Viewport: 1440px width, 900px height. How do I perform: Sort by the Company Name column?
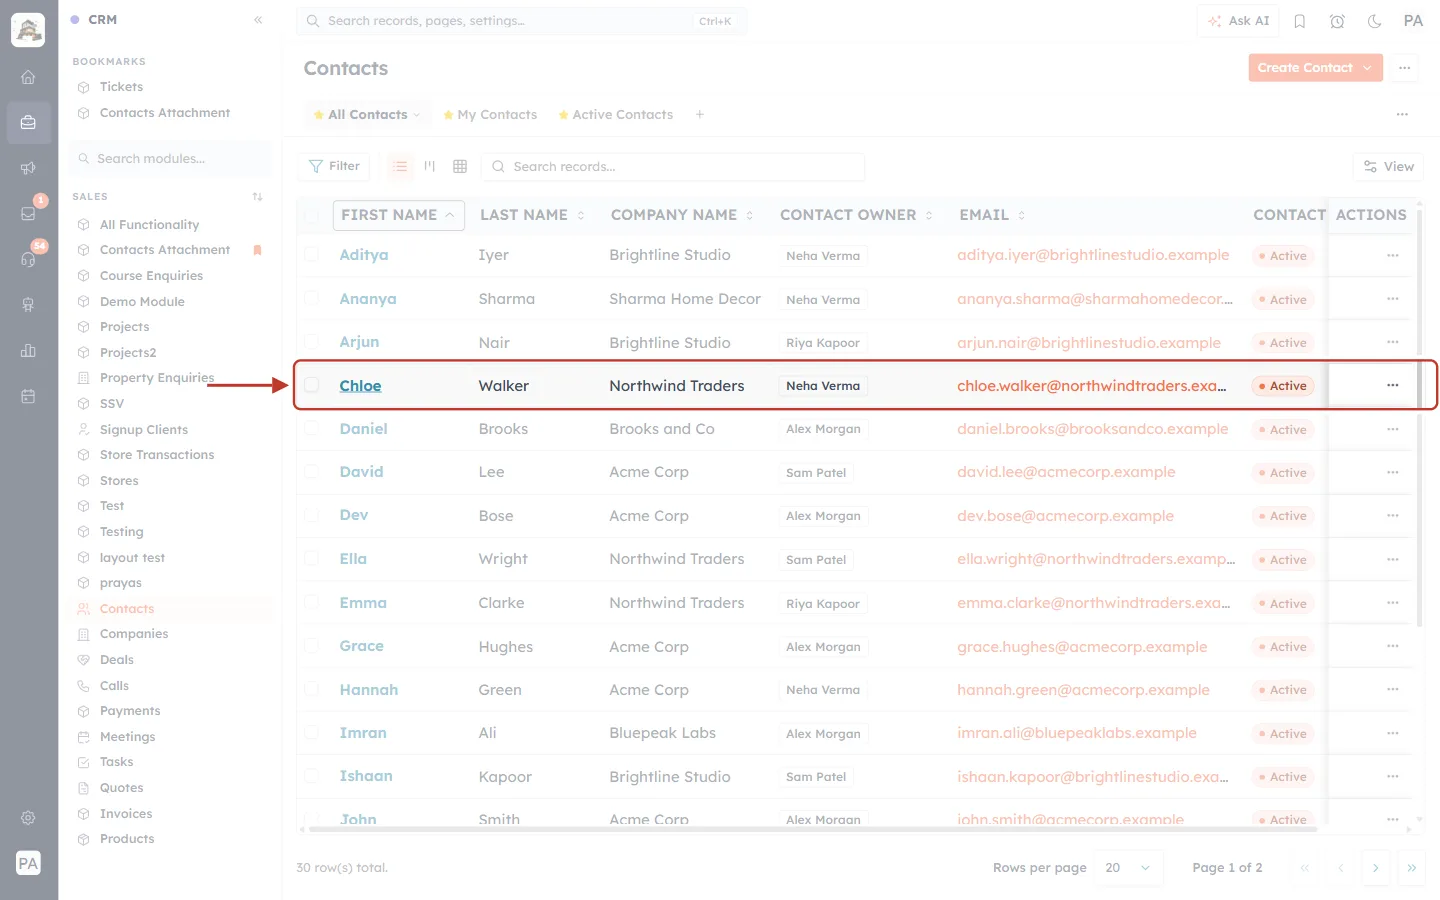coord(682,215)
